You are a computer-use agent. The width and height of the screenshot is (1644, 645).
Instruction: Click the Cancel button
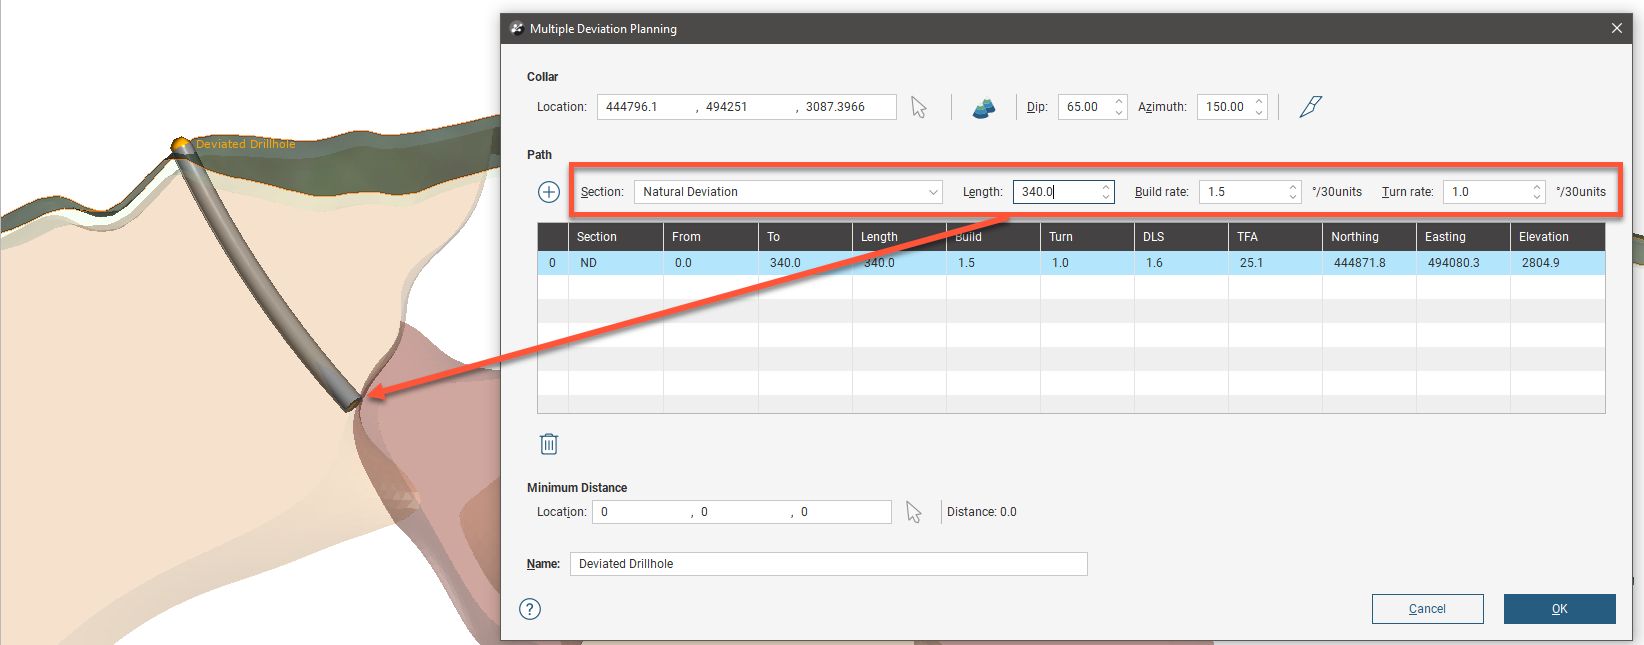pyautogui.click(x=1427, y=609)
